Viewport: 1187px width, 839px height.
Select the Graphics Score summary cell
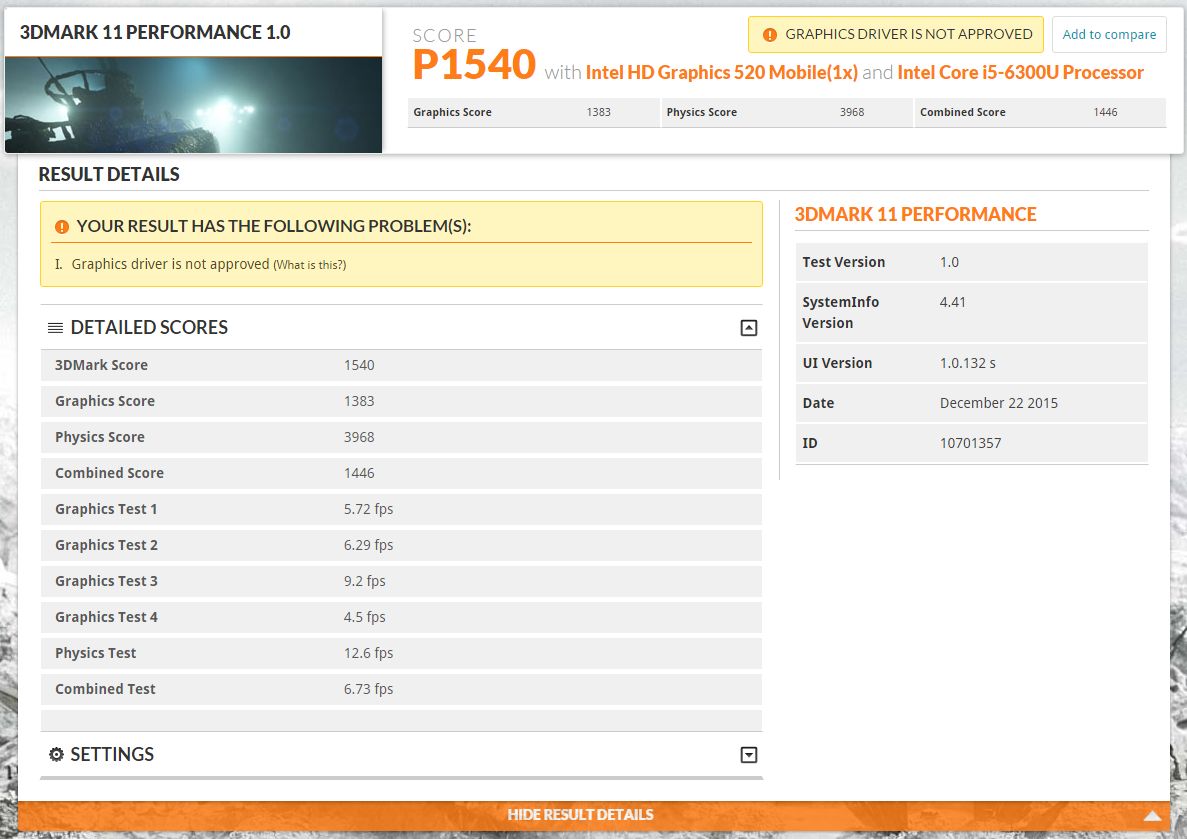[x=532, y=112]
